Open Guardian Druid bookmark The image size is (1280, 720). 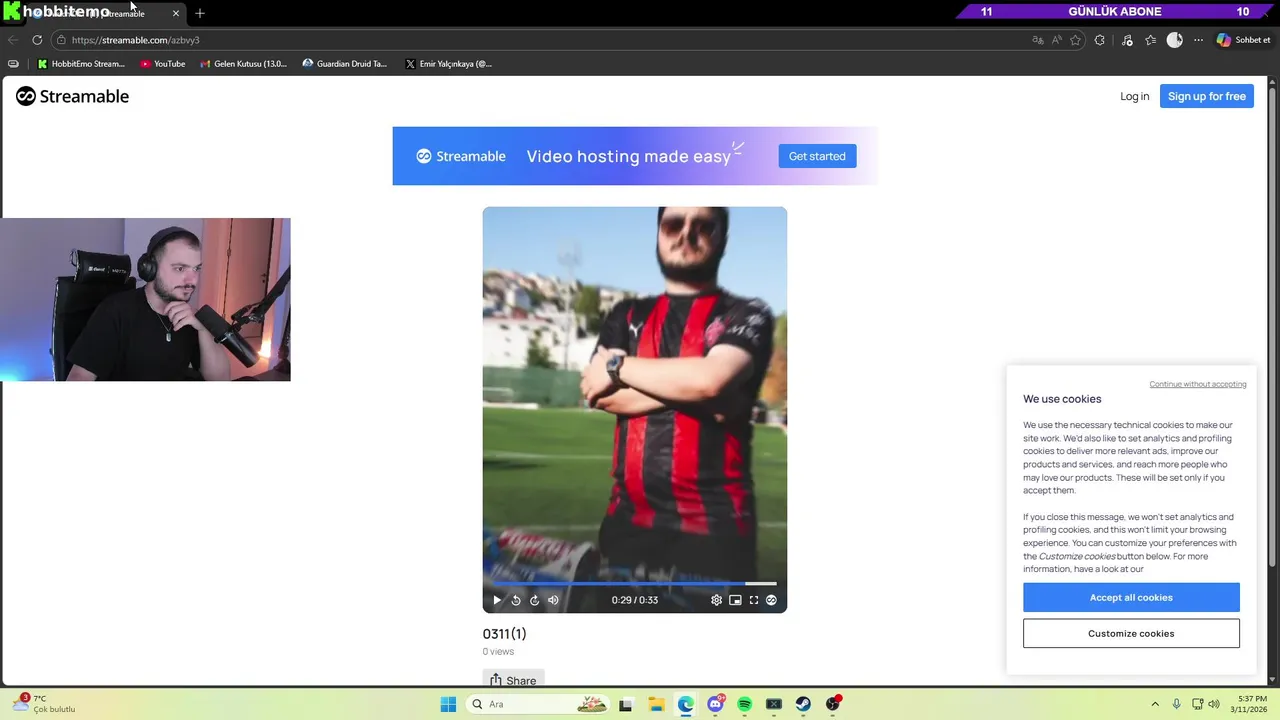point(345,64)
